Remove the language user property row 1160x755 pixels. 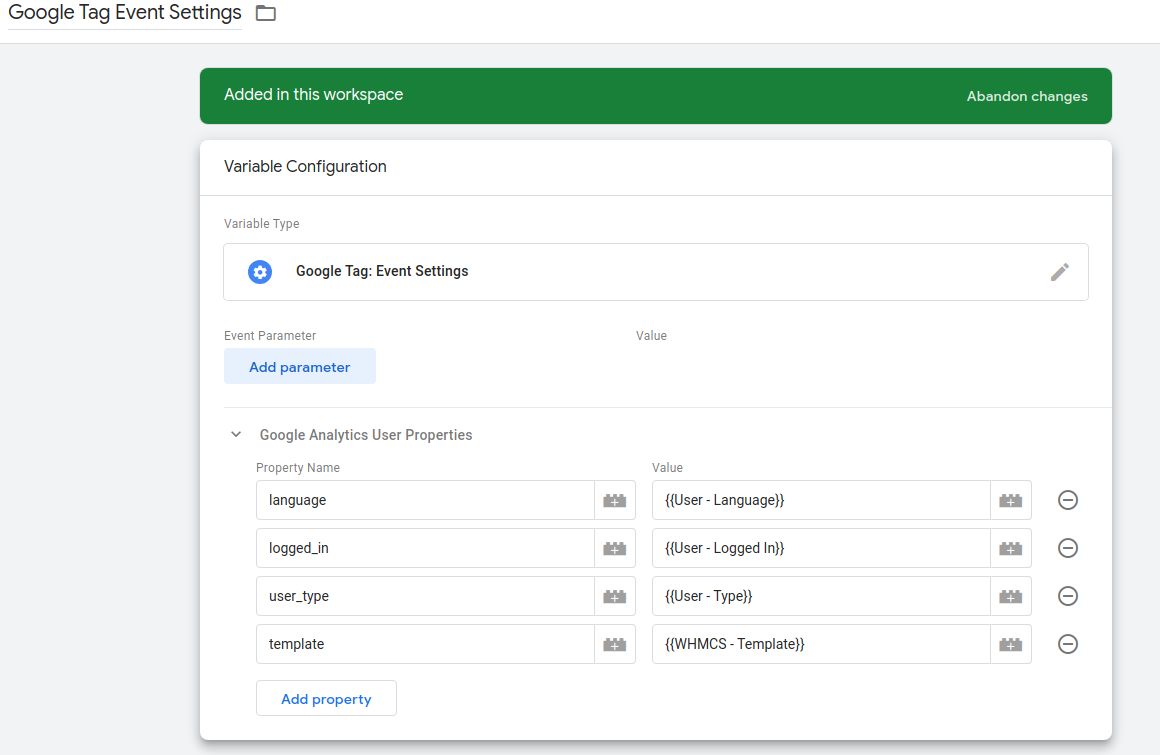(x=1067, y=500)
